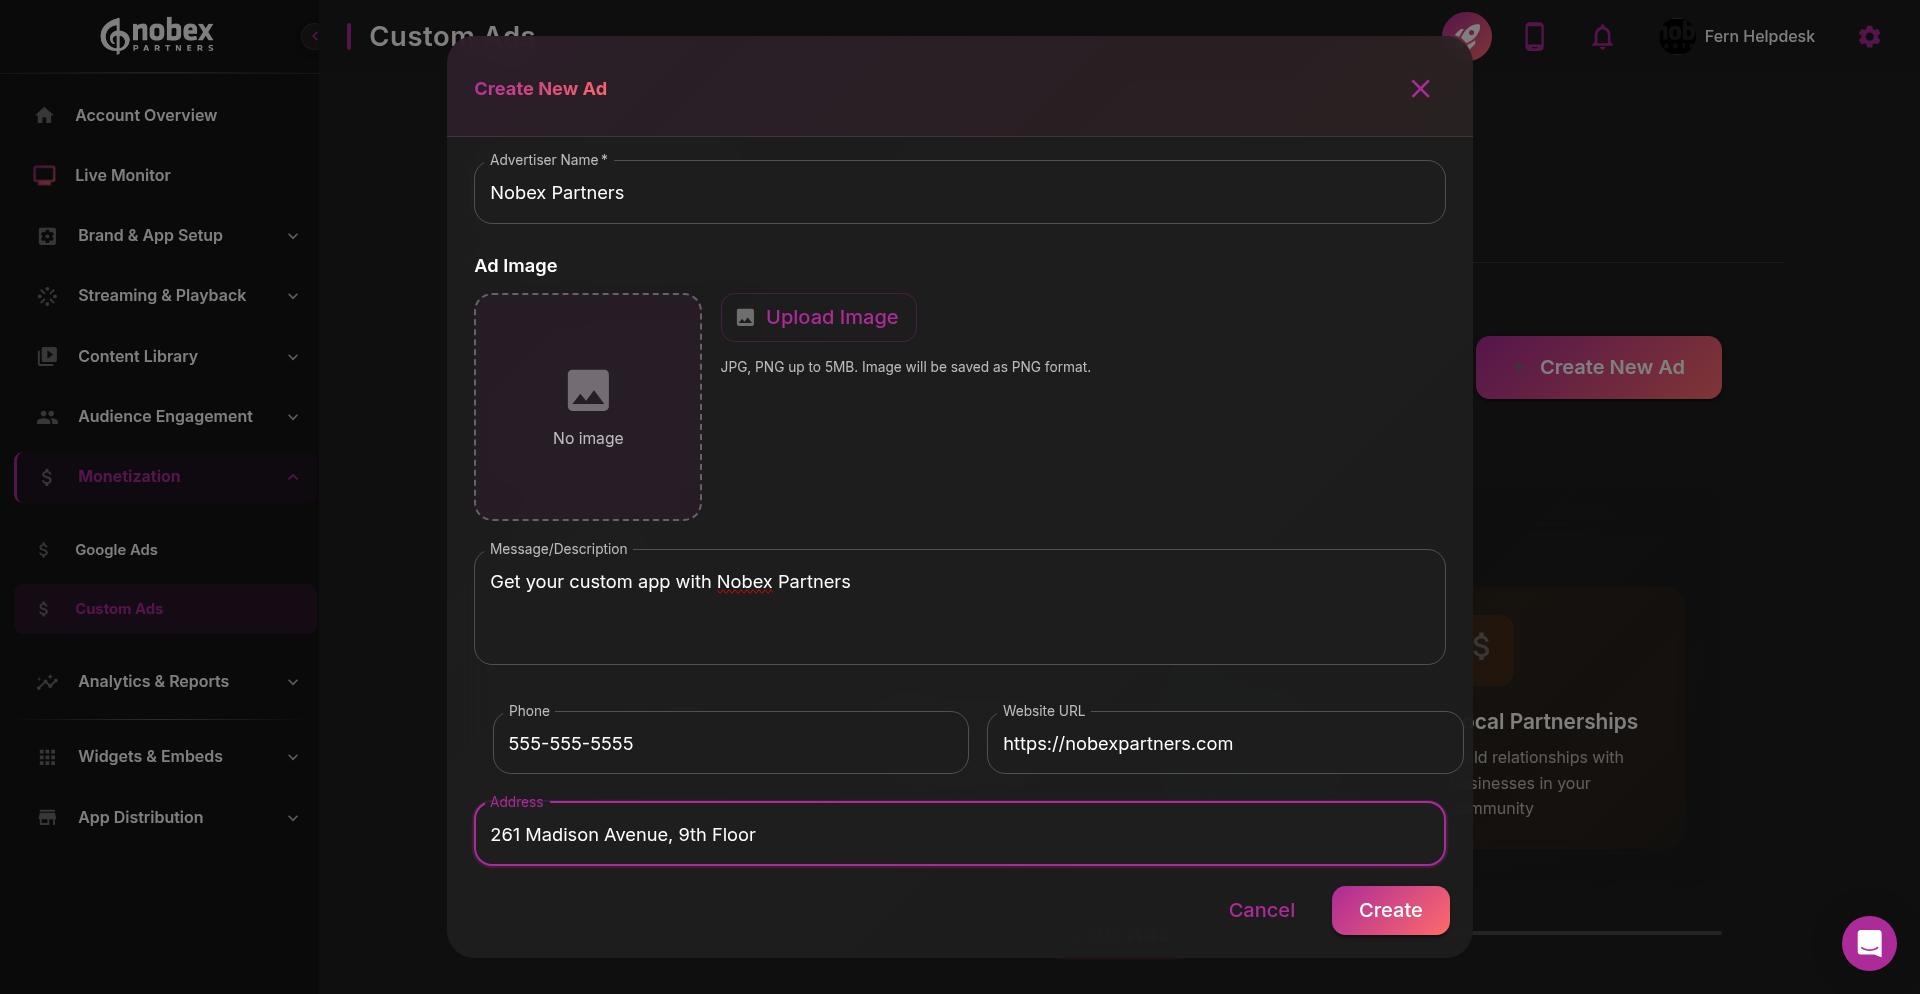Open the Live Monitor panel

coord(122,175)
